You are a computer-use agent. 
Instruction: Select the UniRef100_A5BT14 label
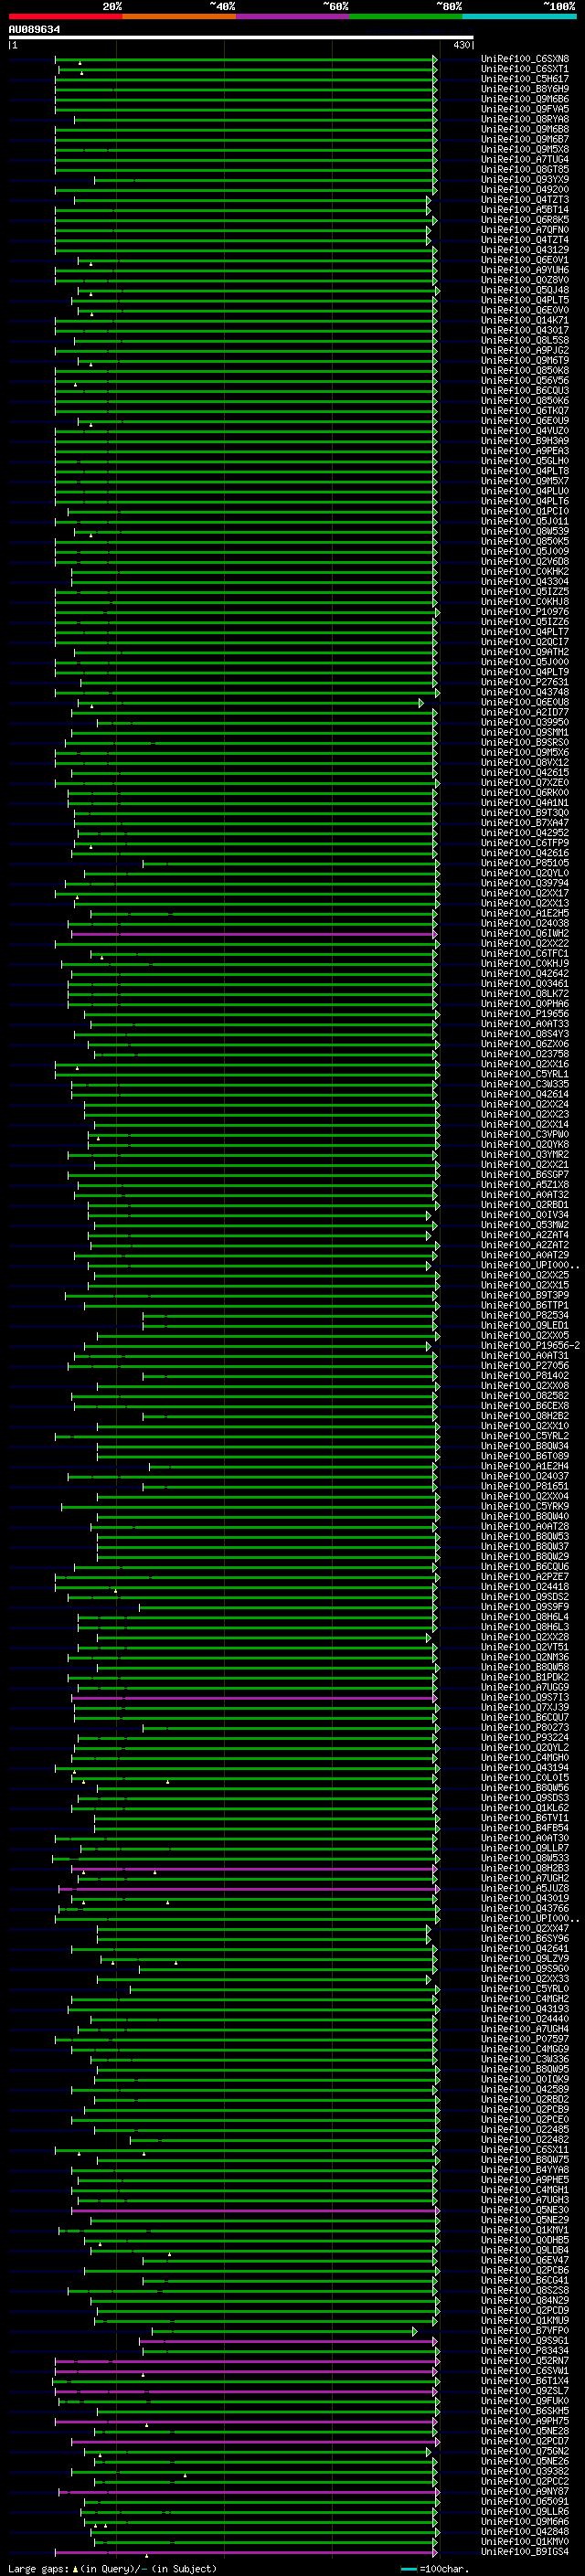[524, 210]
